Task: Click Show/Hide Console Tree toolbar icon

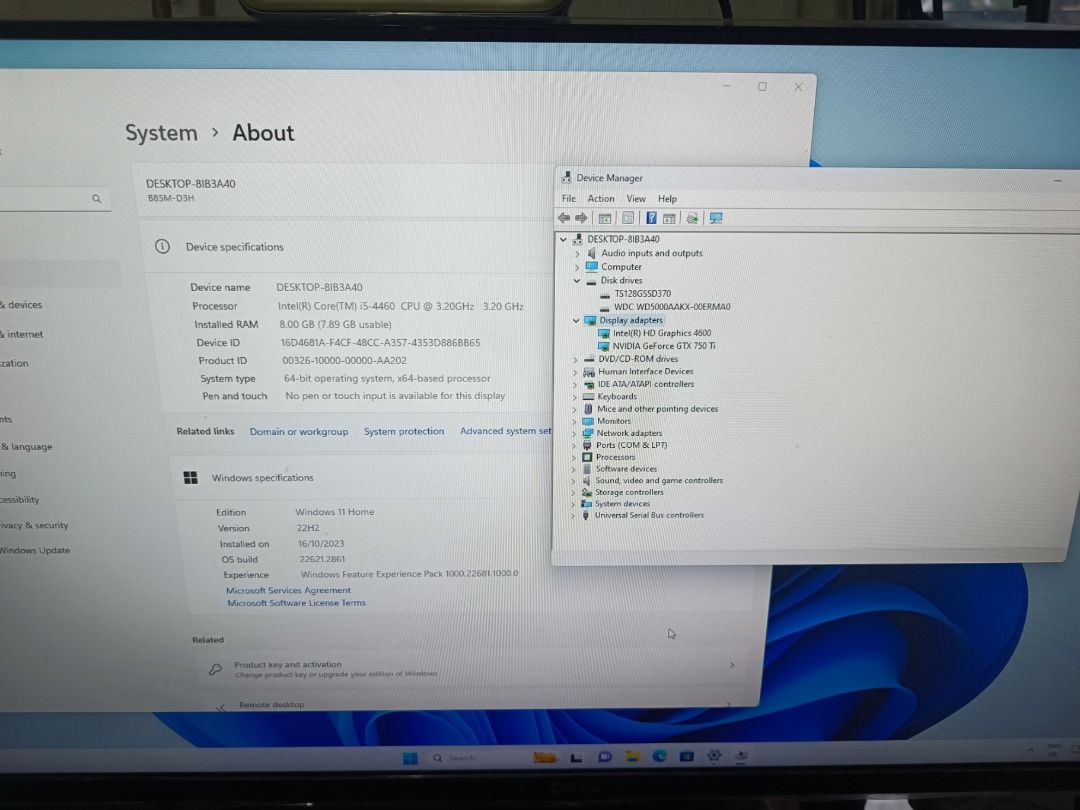Action: pos(605,218)
